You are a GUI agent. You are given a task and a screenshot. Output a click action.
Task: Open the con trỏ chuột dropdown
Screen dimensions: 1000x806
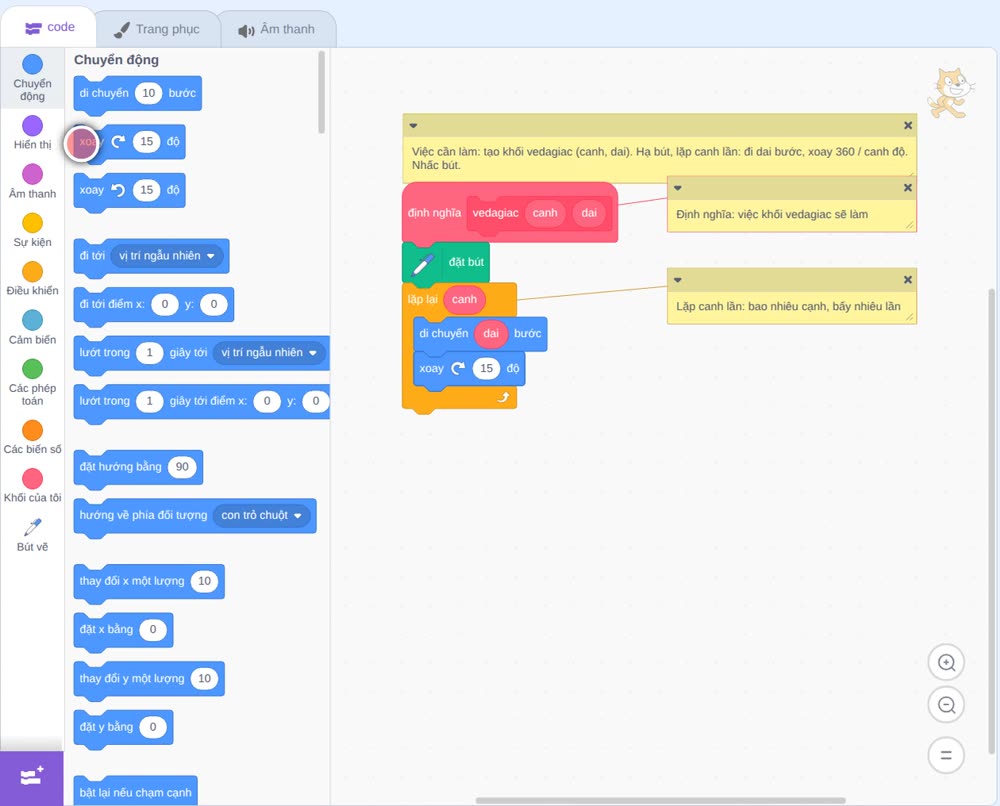coord(261,515)
